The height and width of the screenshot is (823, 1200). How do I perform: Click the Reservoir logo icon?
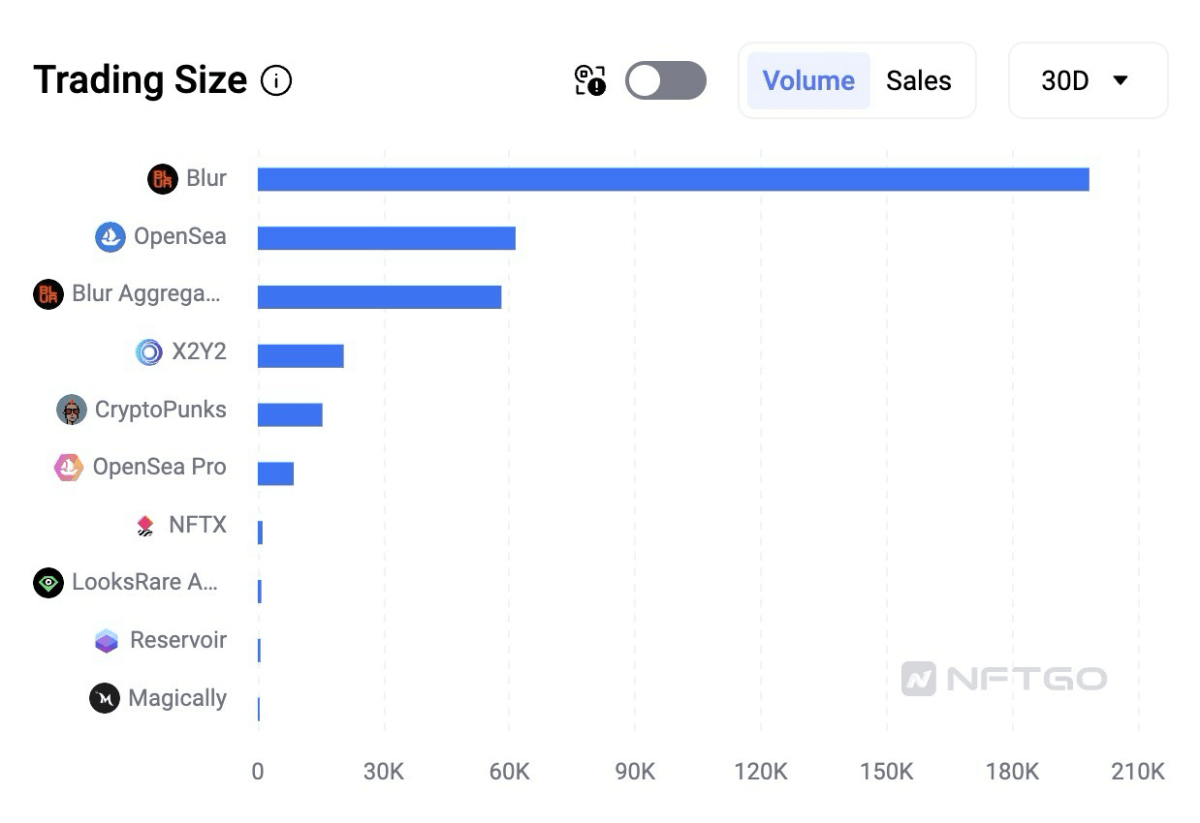click(106, 641)
